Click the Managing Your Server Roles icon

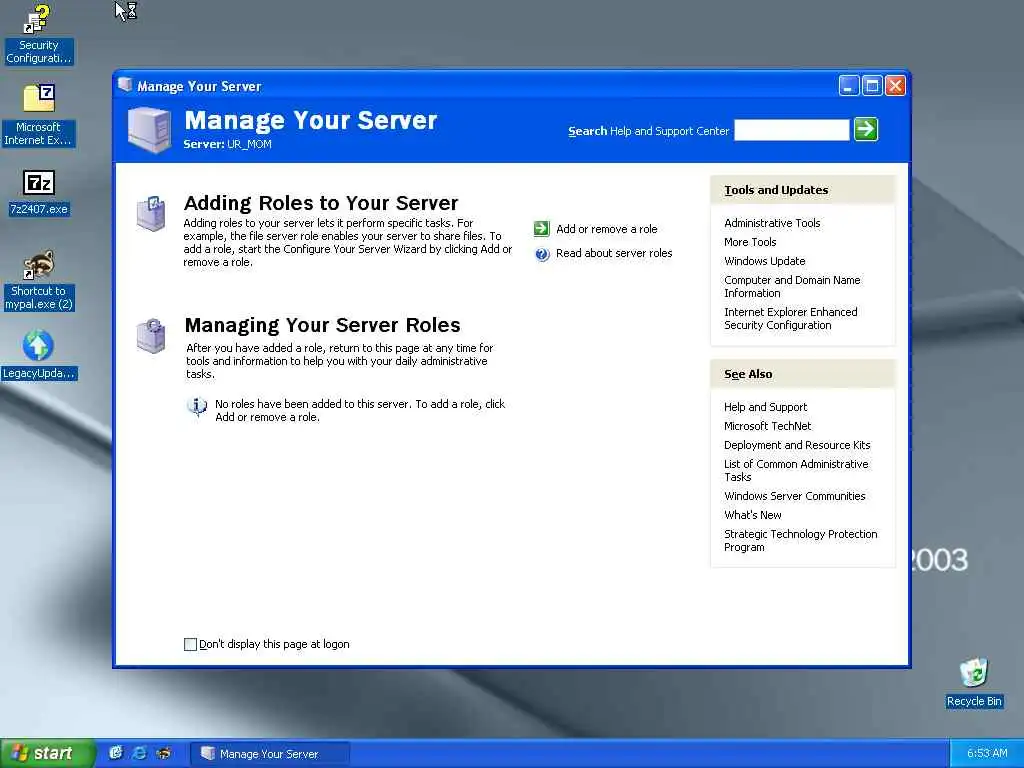click(x=151, y=336)
